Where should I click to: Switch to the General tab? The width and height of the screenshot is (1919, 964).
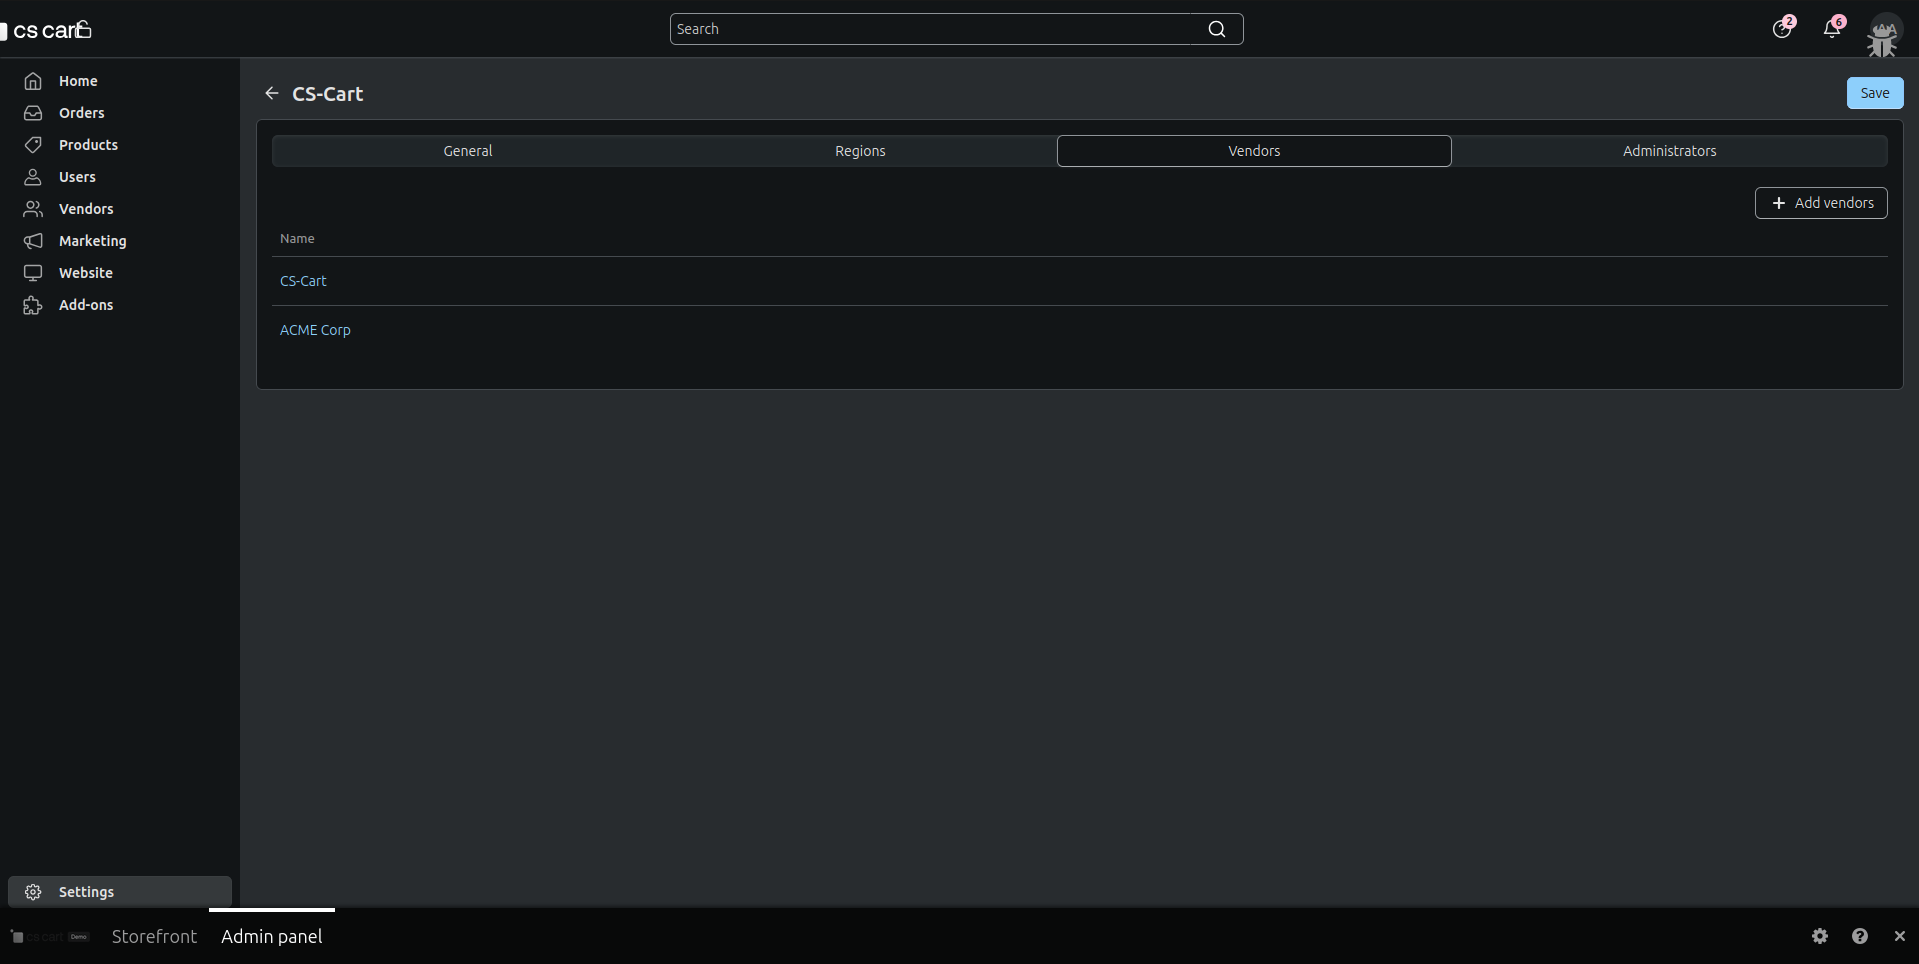pos(468,151)
